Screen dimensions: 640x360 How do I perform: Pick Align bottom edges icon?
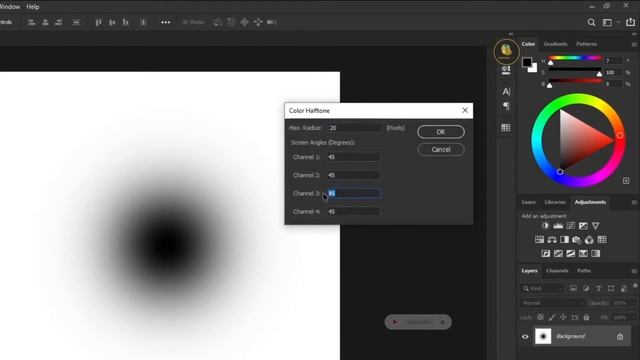click(x=126, y=22)
